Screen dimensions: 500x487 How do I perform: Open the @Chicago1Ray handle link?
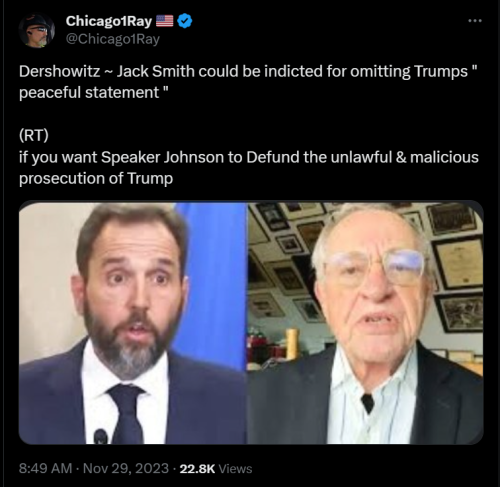pos(113,39)
